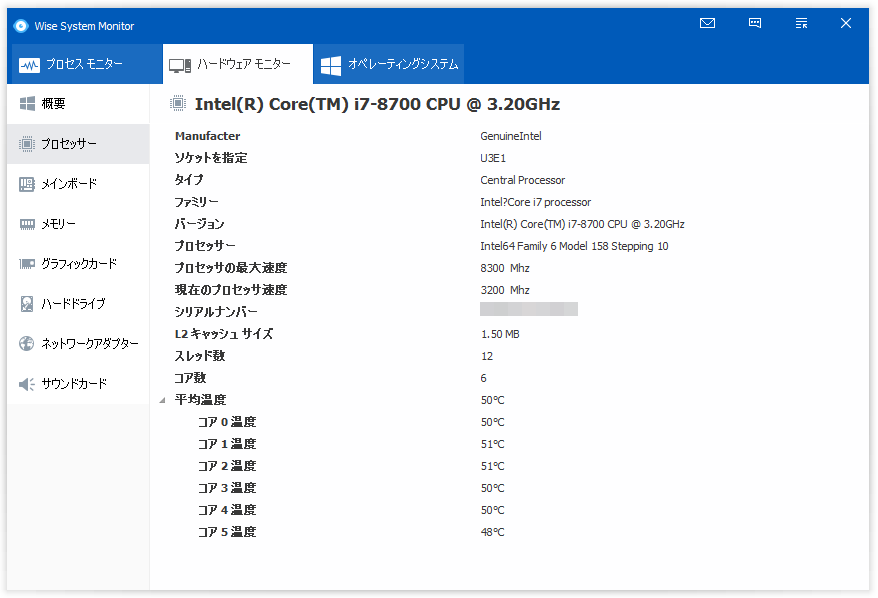Click the CPU chip icon beside the heading

[x=178, y=104]
